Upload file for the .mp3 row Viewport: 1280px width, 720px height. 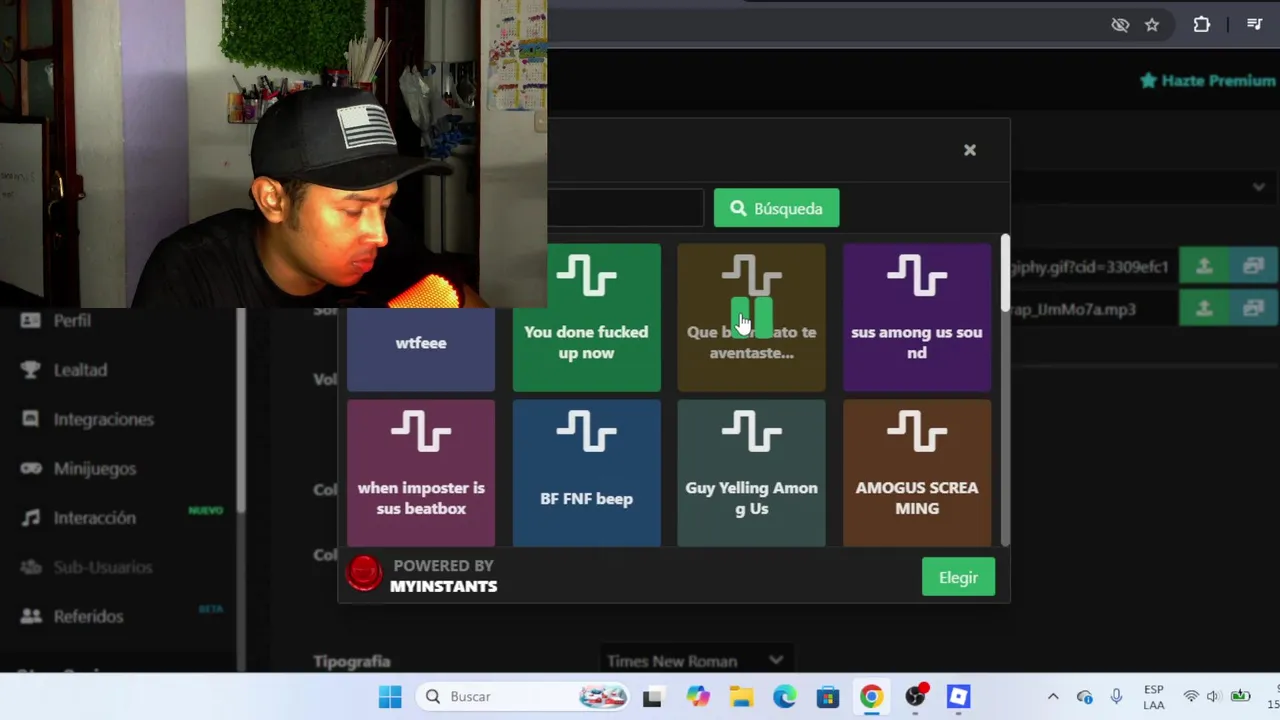point(1204,308)
